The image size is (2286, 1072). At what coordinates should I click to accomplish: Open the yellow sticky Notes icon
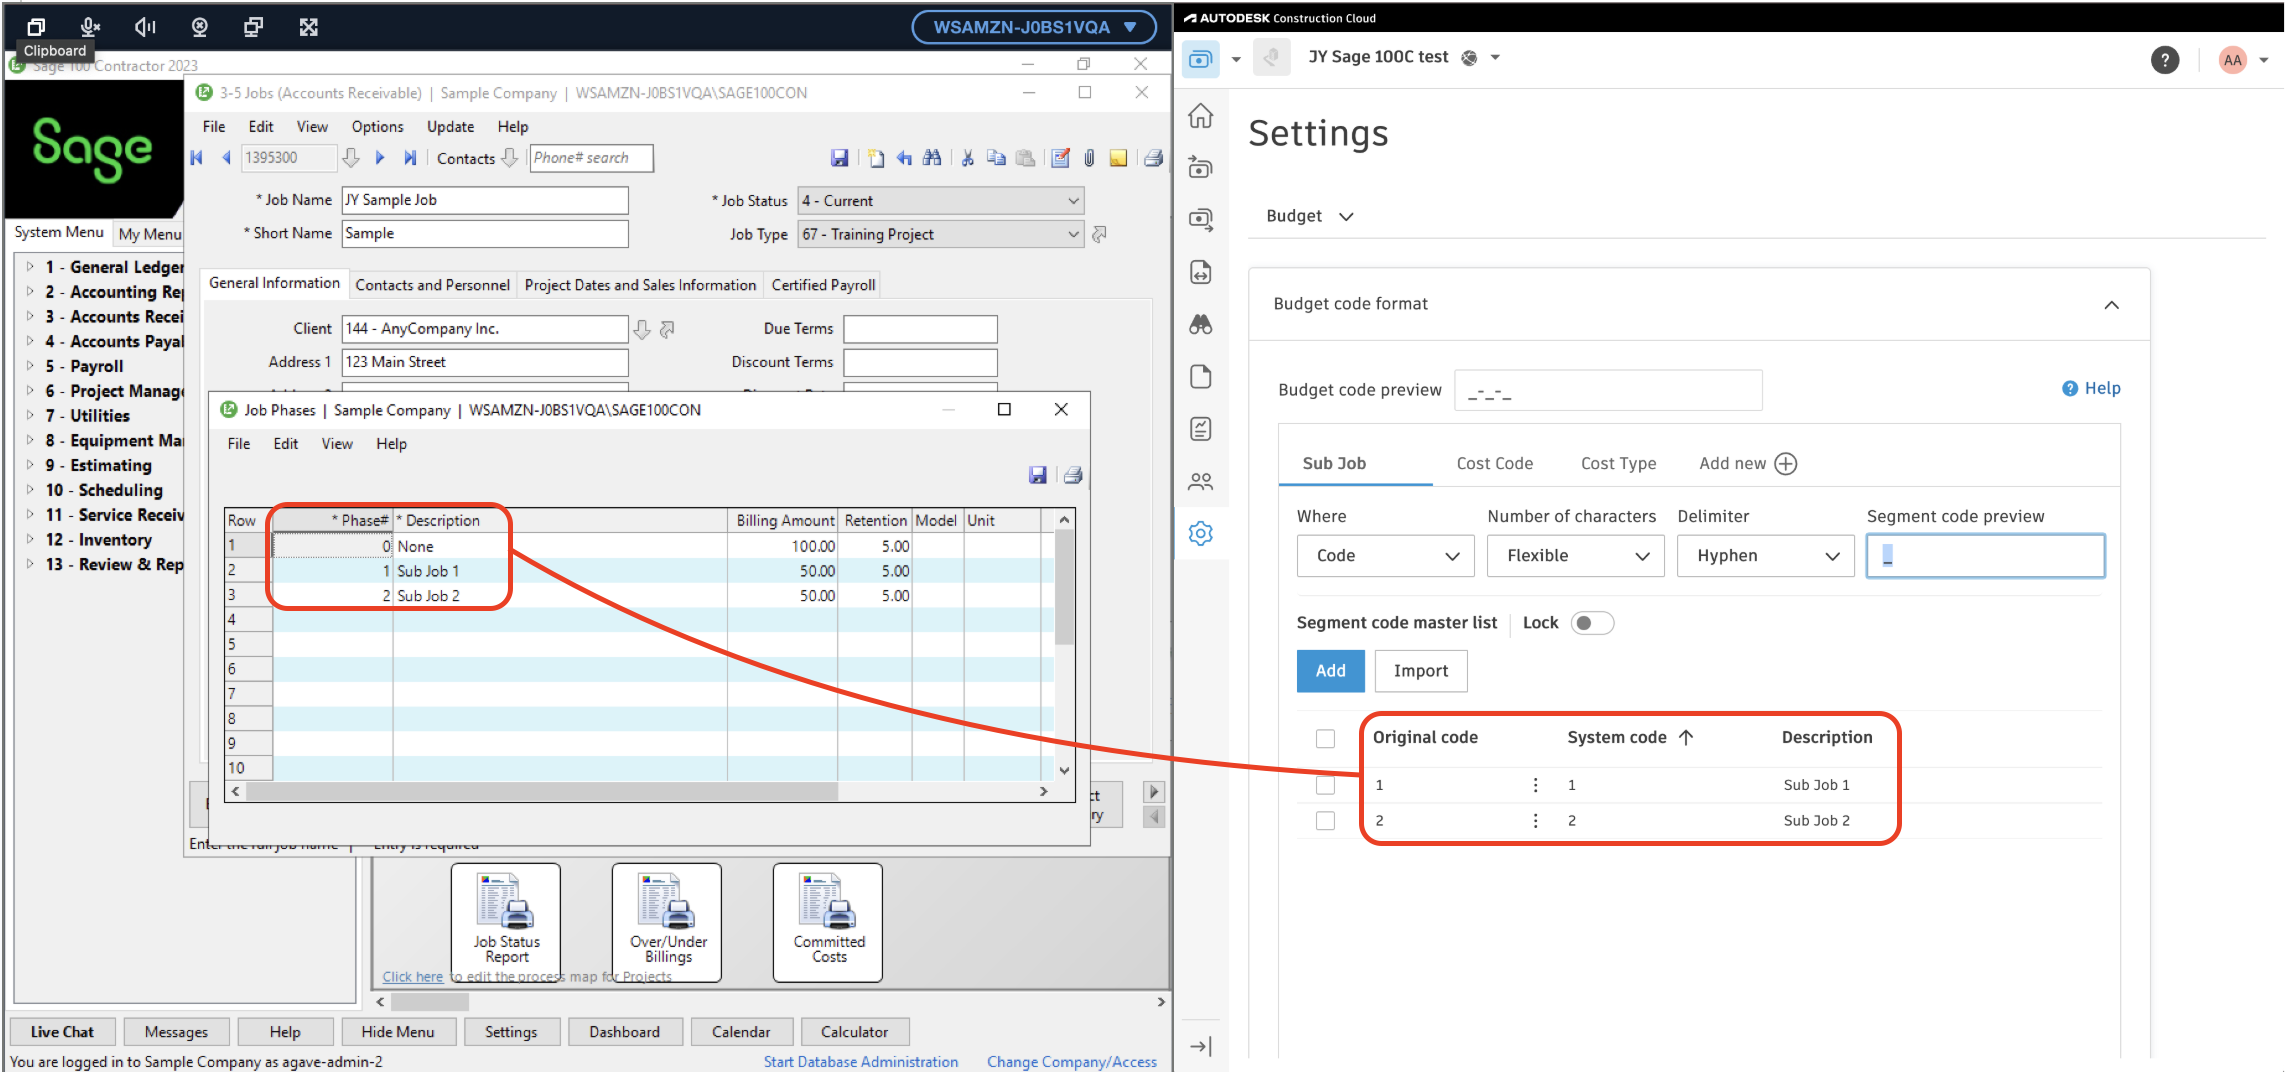coord(1118,158)
